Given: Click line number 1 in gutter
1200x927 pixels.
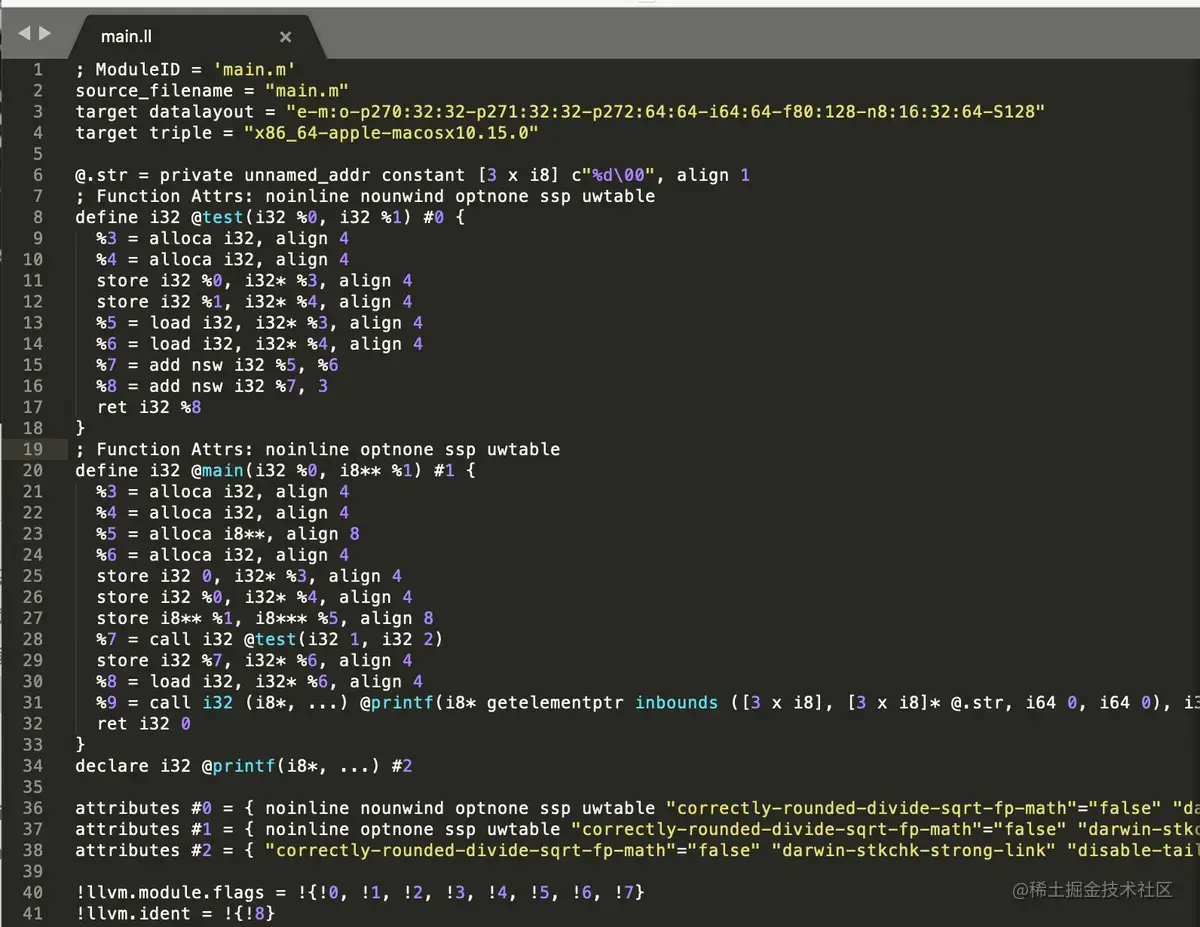Looking at the screenshot, I should tap(38, 70).
